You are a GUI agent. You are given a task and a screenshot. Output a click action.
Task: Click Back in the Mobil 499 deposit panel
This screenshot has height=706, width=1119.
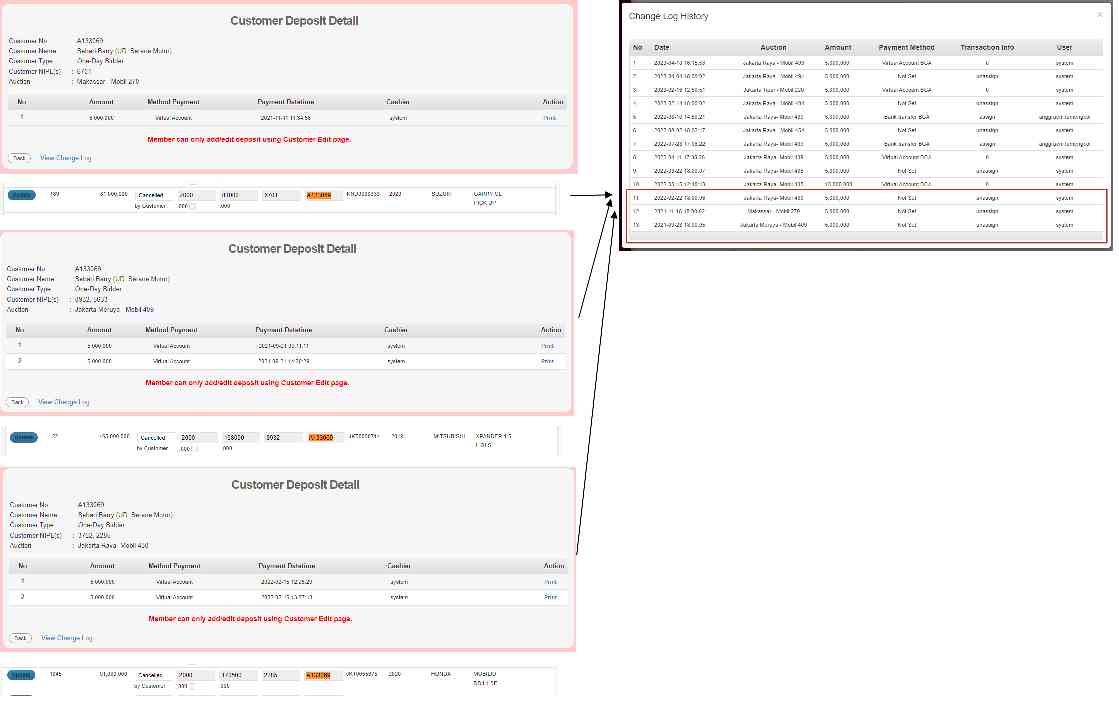tap(17, 401)
